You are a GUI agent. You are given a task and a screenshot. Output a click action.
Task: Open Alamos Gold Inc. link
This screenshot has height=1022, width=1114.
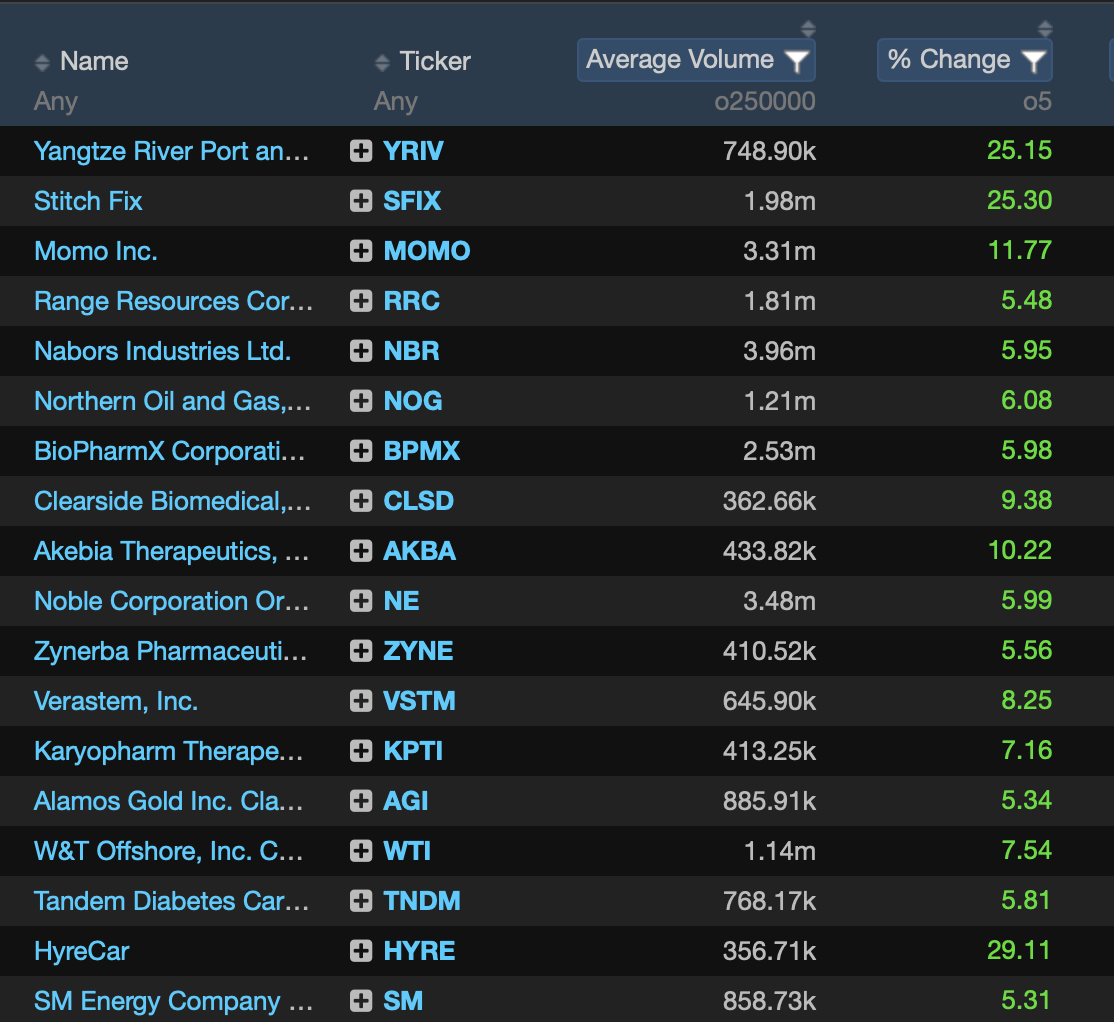click(x=168, y=801)
